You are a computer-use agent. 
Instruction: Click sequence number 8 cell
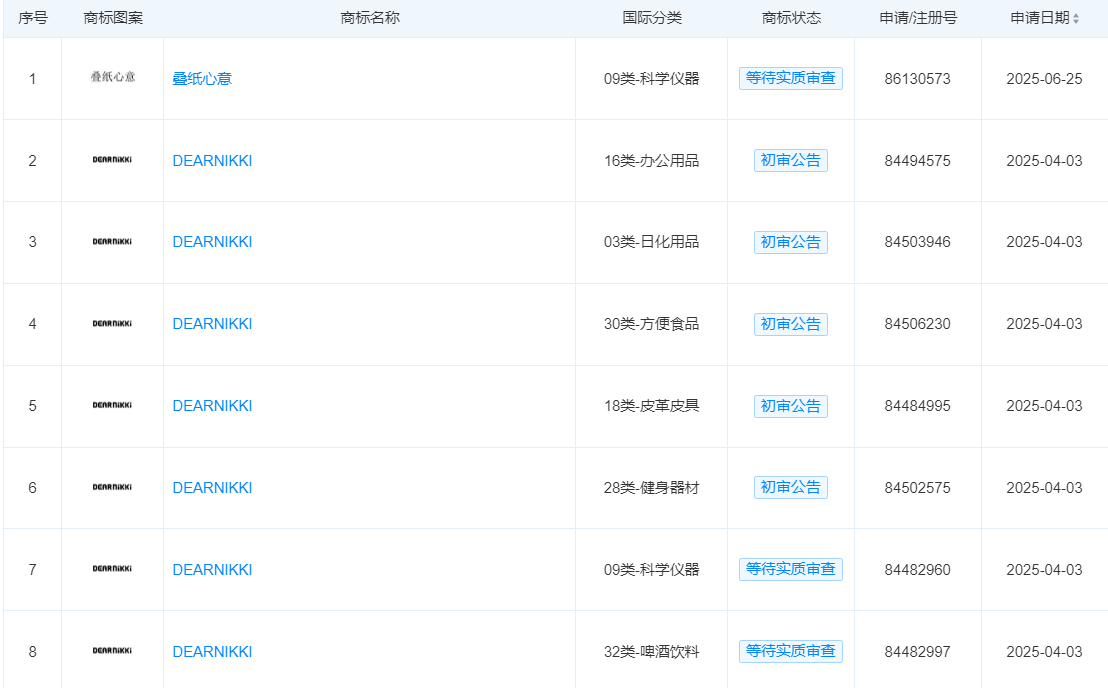coord(33,652)
